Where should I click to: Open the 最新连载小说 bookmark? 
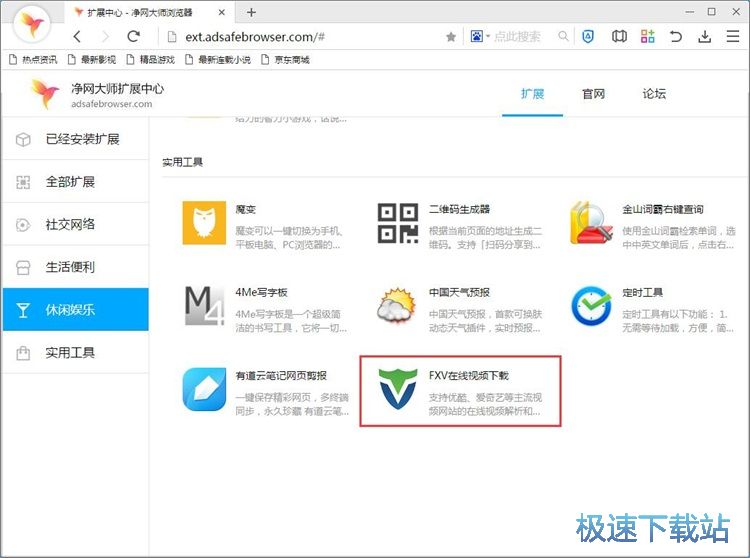pos(218,59)
